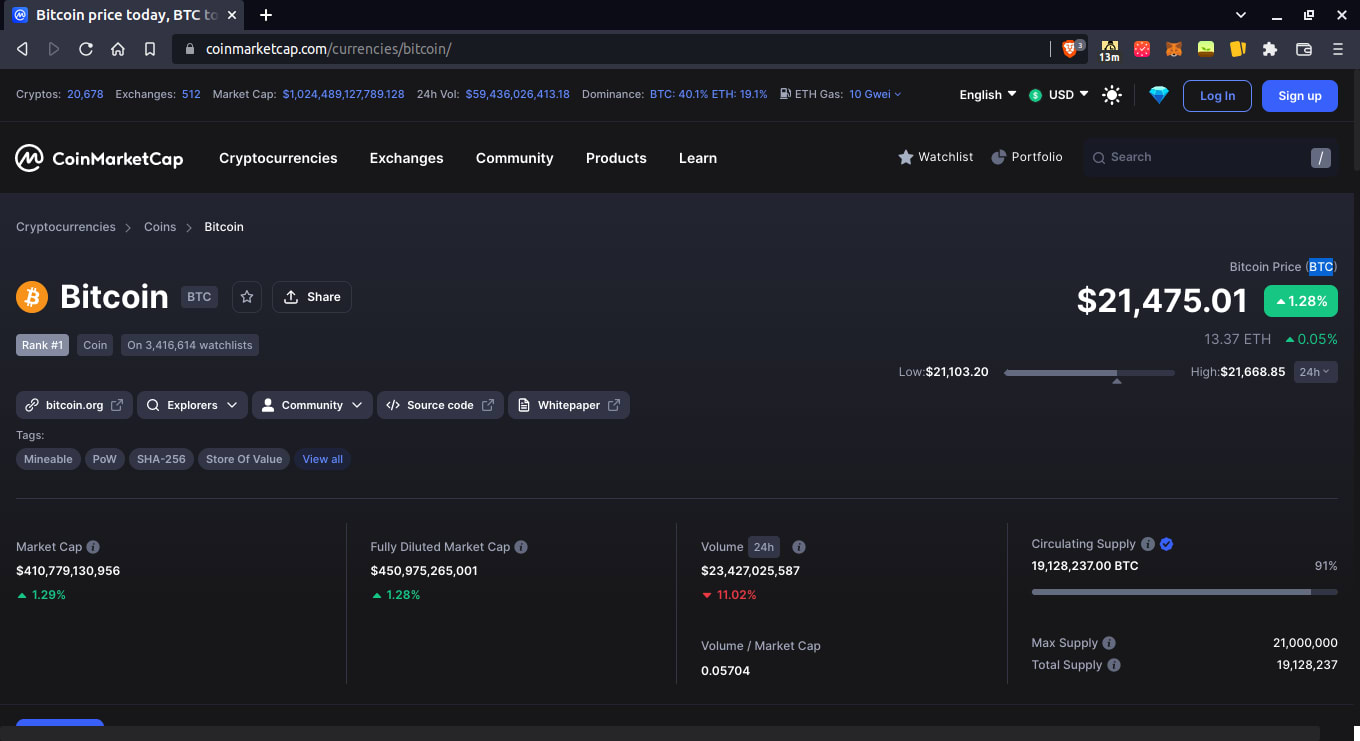Reload the page

[x=86, y=48]
